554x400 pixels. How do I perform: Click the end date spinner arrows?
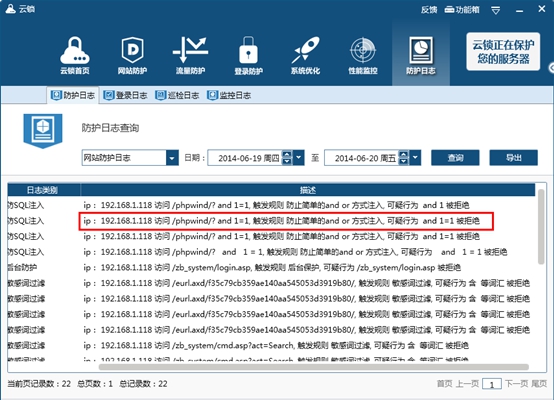pos(403,158)
